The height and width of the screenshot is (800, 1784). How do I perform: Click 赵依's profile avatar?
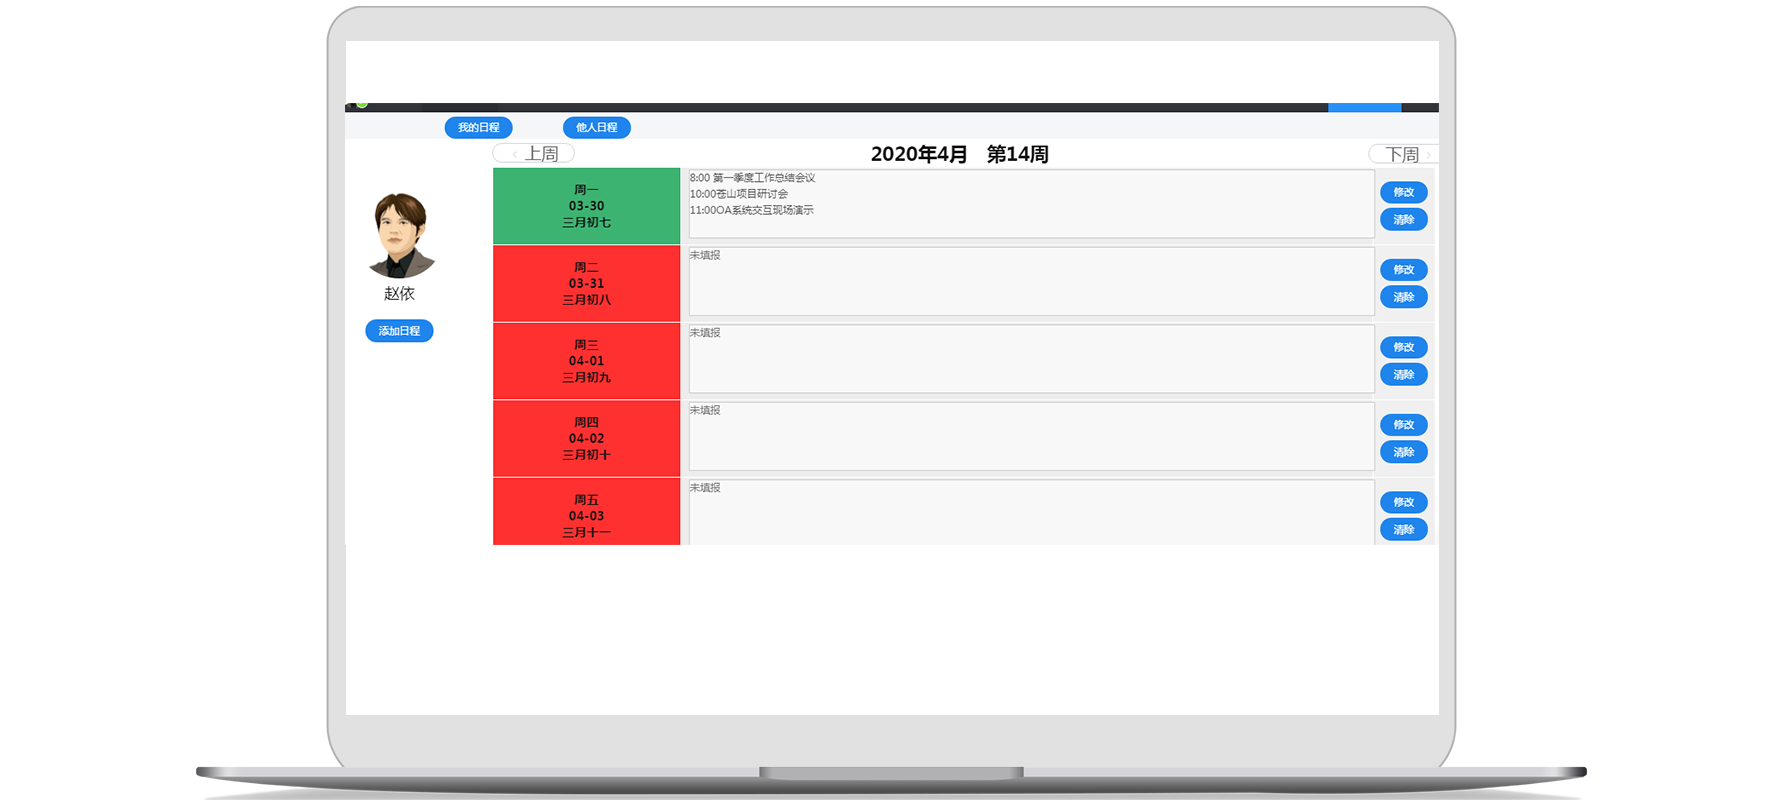coord(401,236)
